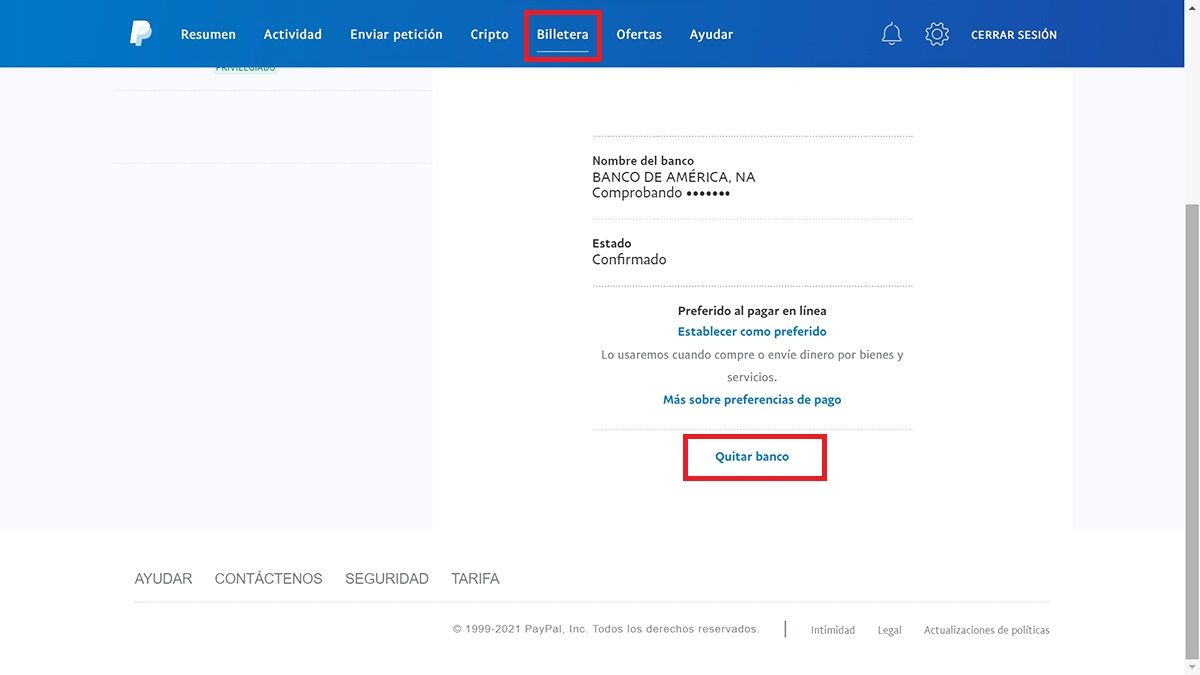1200x675 pixels.
Task: Open the notifications bell icon
Action: coord(891,34)
